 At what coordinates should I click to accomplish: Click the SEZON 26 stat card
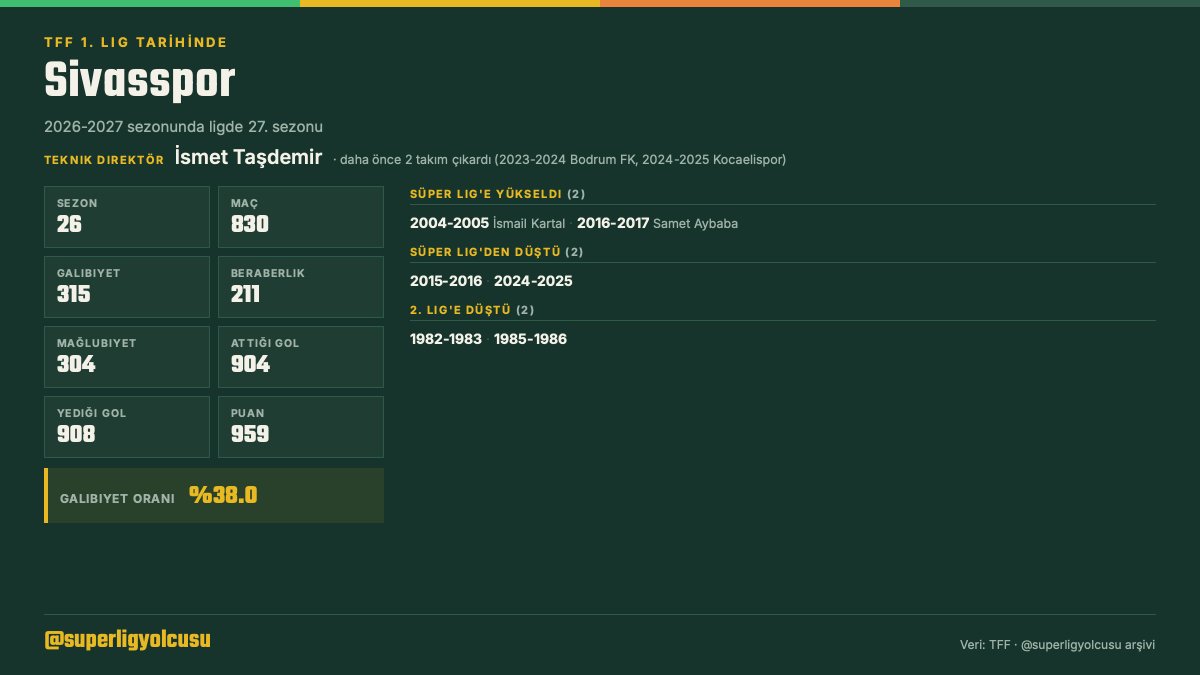pyautogui.click(x=127, y=217)
